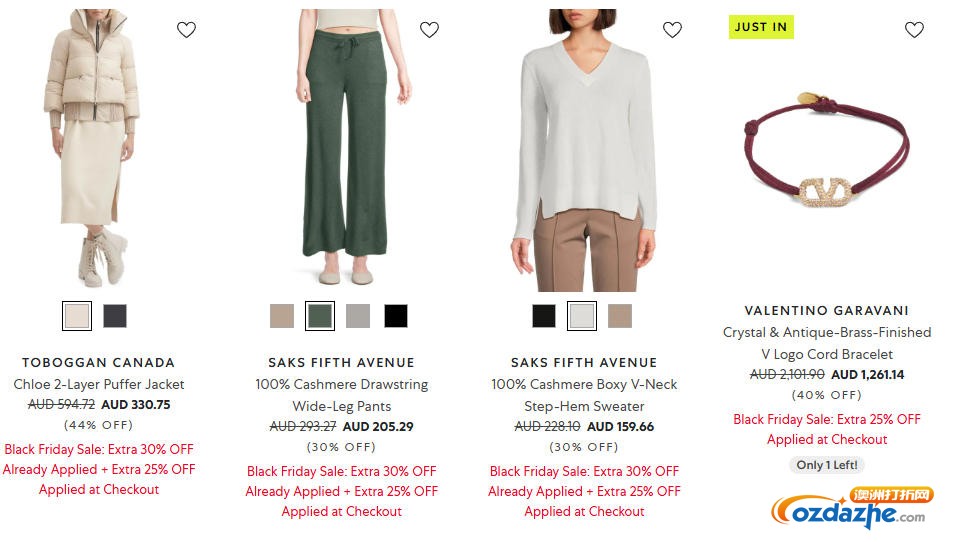Image resolution: width=956 pixels, height=542 pixels.
Task: Choose dark charcoal swatch for puffer jacket
Action: coord(115,316)
